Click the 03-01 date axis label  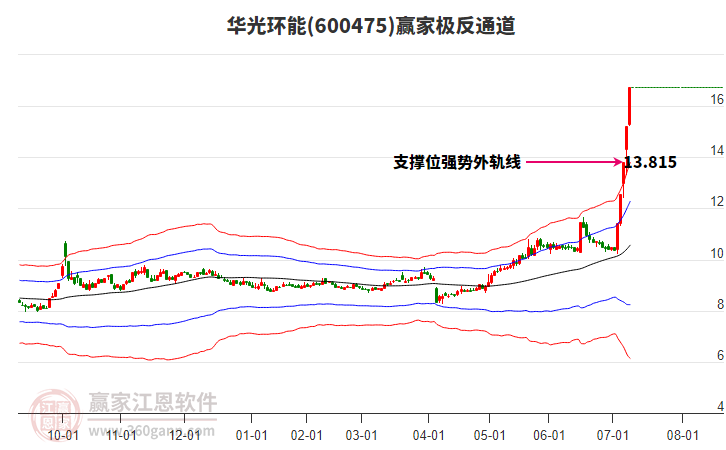point(362,436)
